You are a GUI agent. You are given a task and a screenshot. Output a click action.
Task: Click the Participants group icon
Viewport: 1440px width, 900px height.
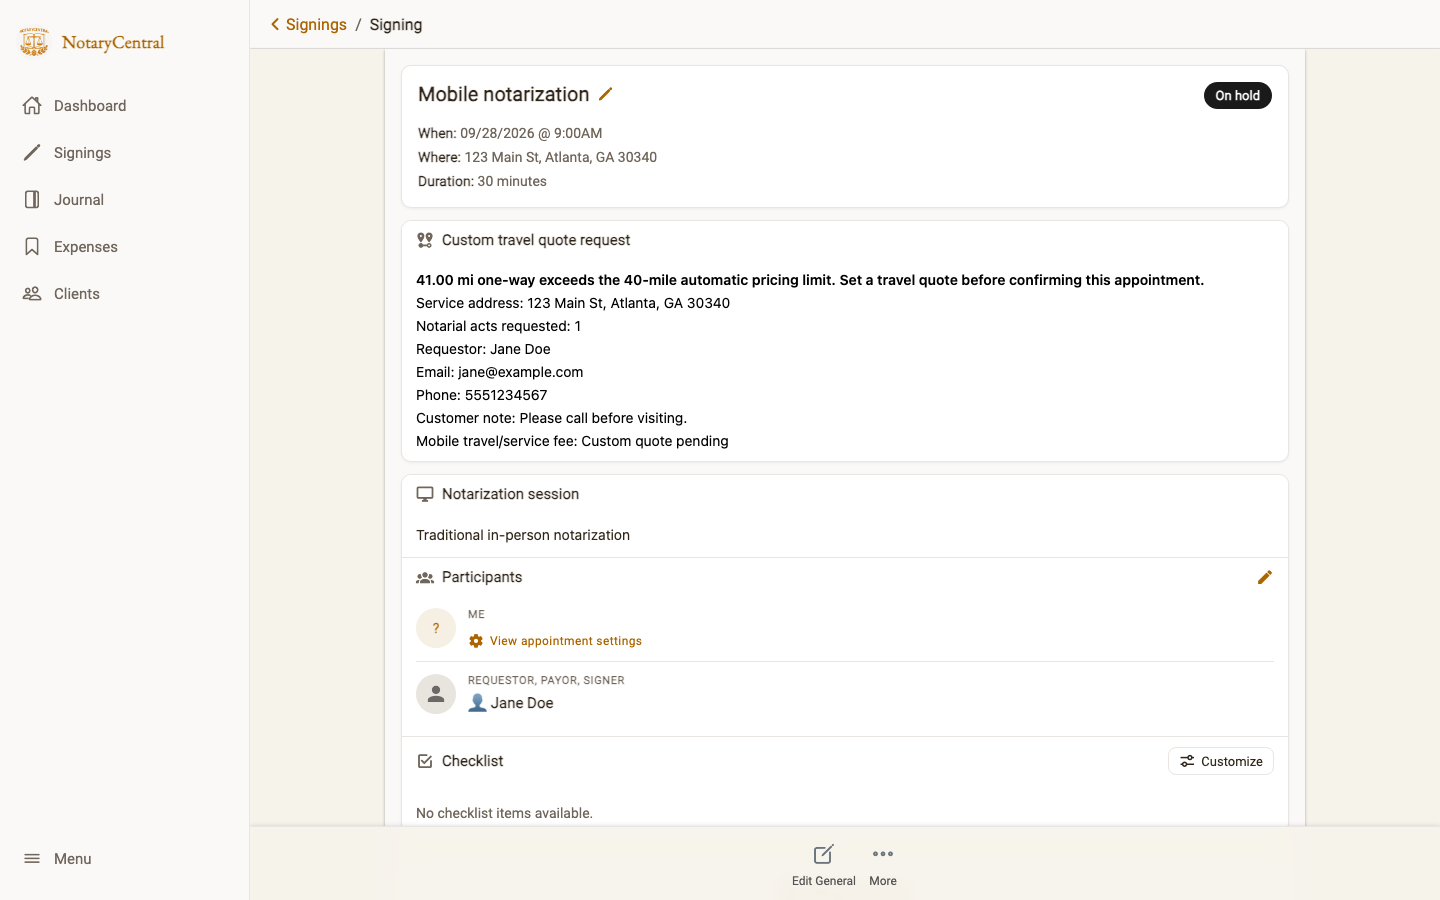point(425,577)
